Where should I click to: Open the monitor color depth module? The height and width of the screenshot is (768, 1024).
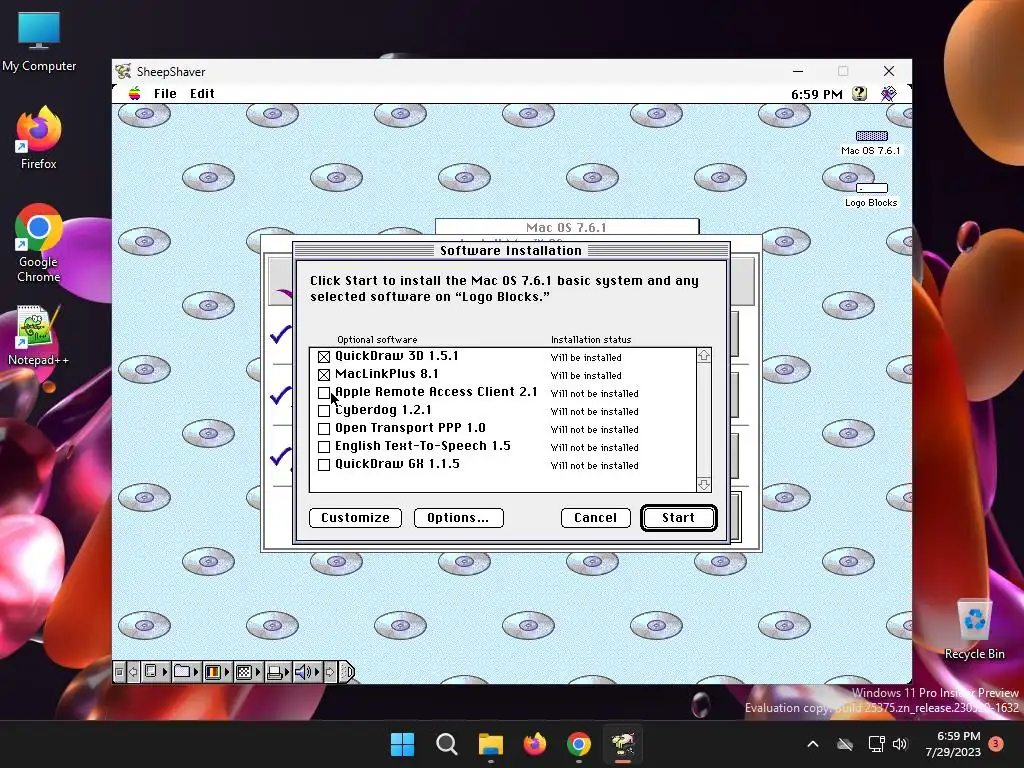click(217, 672)
